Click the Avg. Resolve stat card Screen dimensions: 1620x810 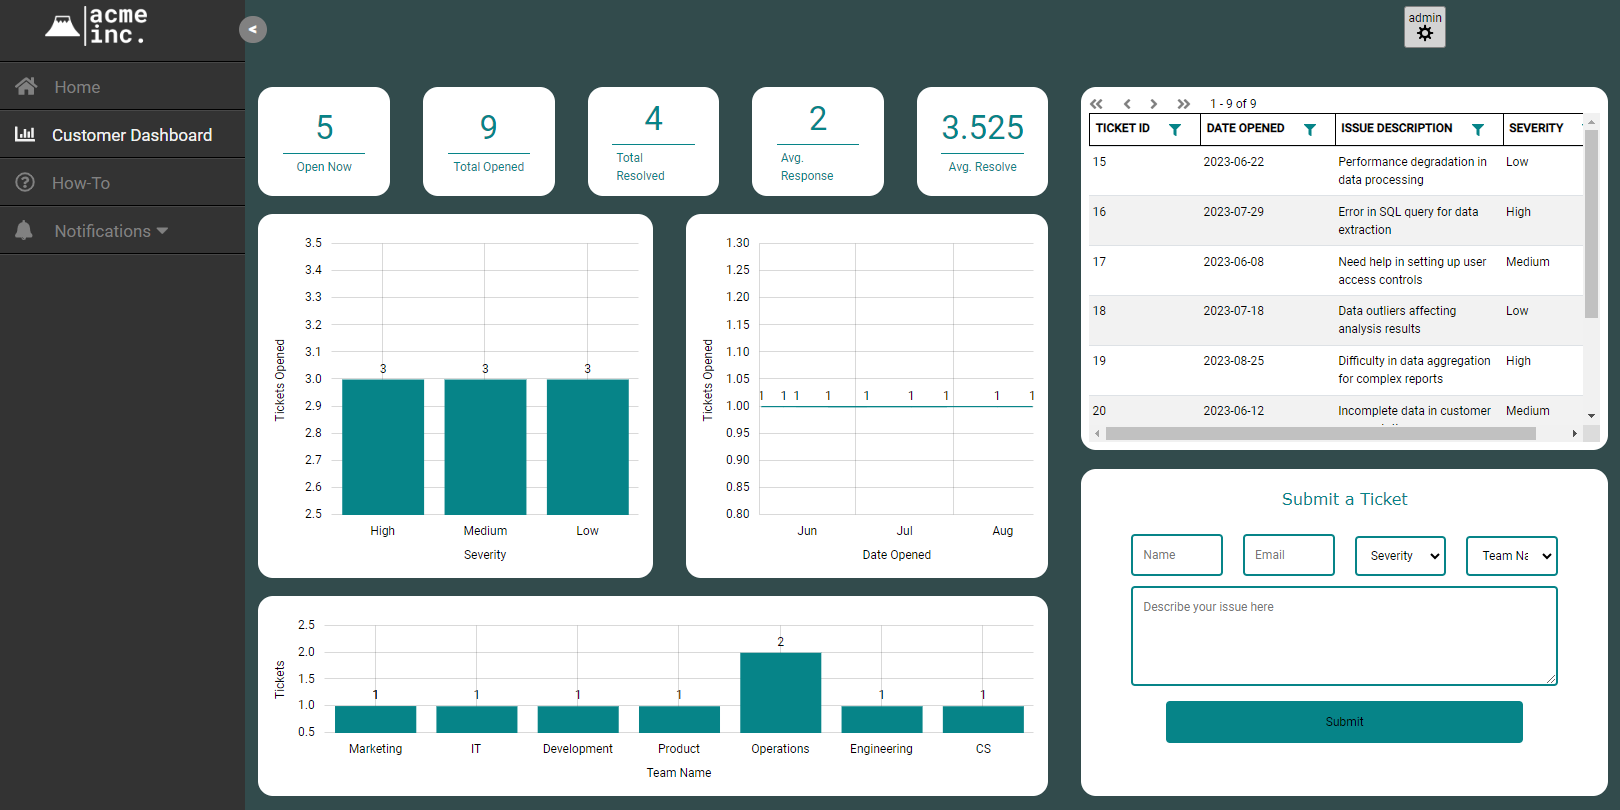(982, 141)
